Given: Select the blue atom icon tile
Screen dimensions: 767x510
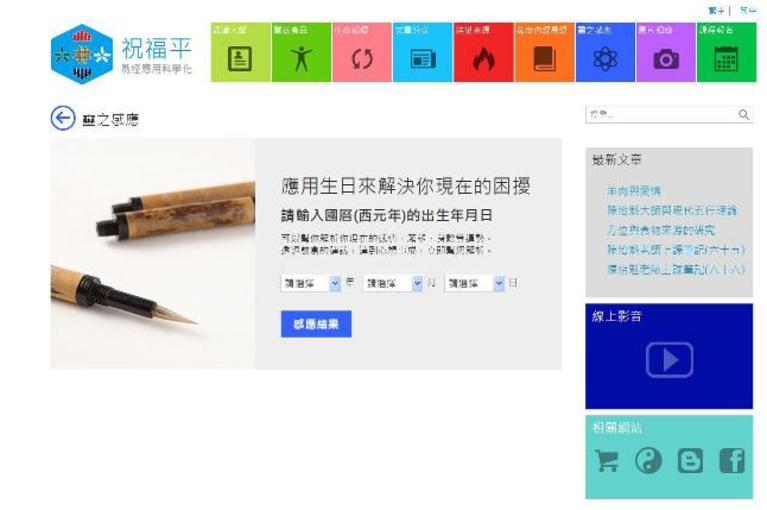Looking at the screenshot, I should pyautogui.click(x=605, y=52).
